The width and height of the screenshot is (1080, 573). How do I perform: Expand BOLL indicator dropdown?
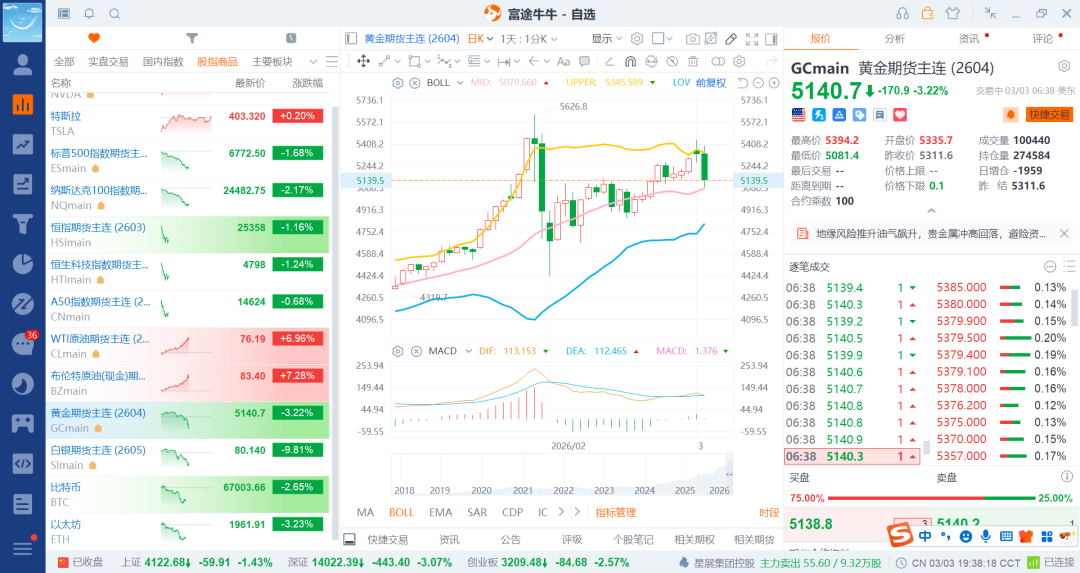tap(460, 83)
